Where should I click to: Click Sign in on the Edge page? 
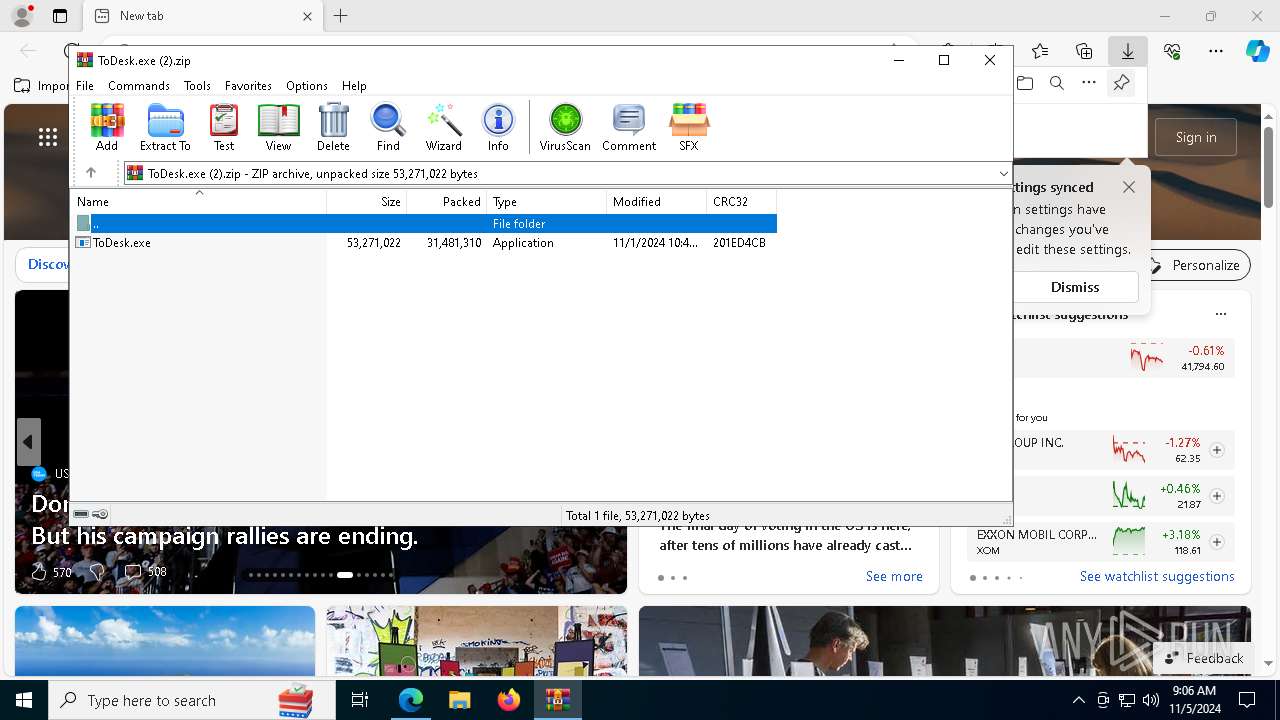(x=1196, y=137)
